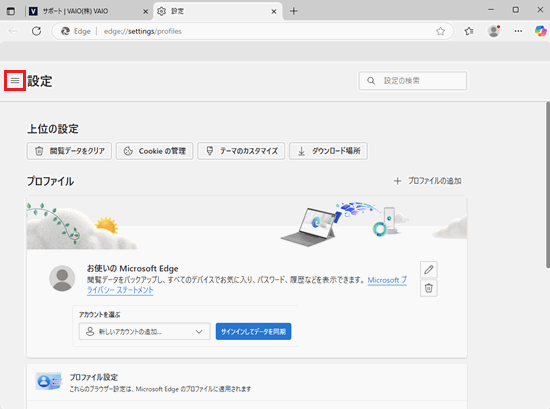Close the VAIO support tab
The height and width of the screenshot is (409, 550).
click(x=145, y=12)
